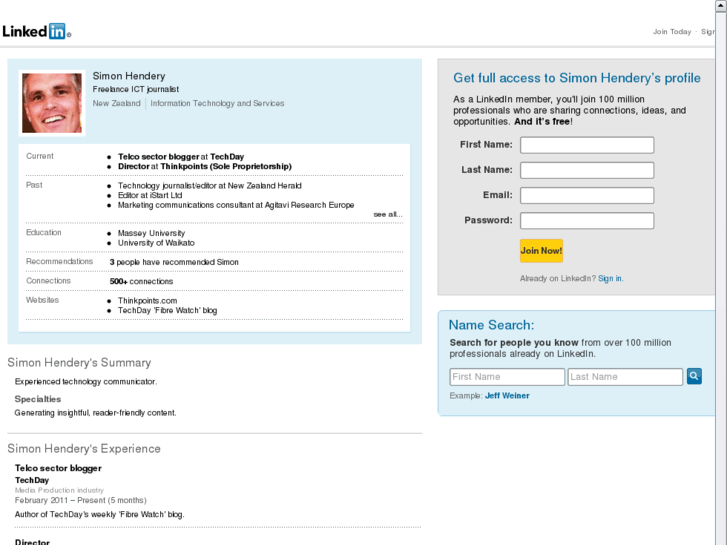Click 'Freelance ICT journalist' headline
Screen dimensions: 727x545
pyautogui.click(x=135, y=89)
